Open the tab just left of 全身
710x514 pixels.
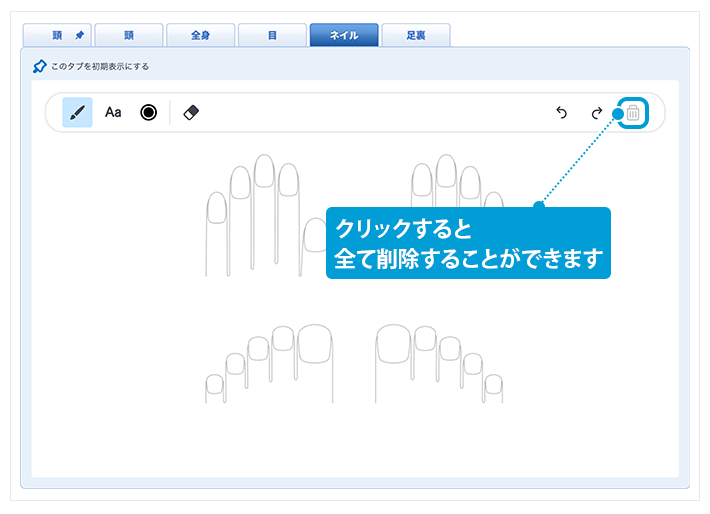tap(129, 35)
